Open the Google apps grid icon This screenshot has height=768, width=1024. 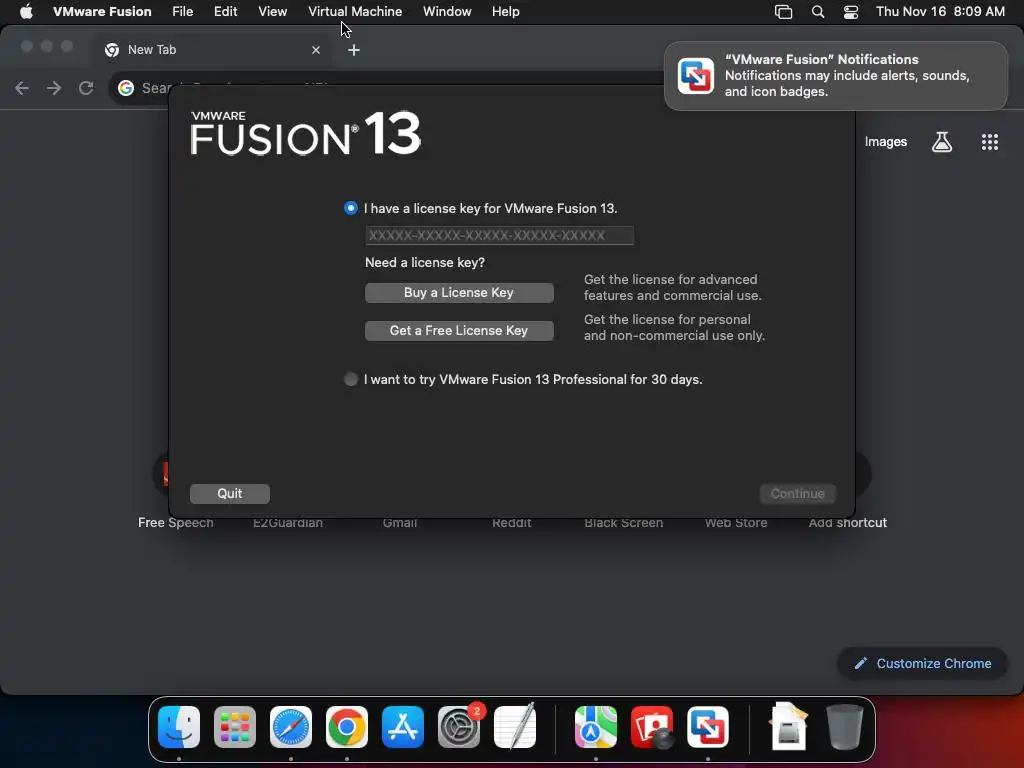tap(990, 142)
